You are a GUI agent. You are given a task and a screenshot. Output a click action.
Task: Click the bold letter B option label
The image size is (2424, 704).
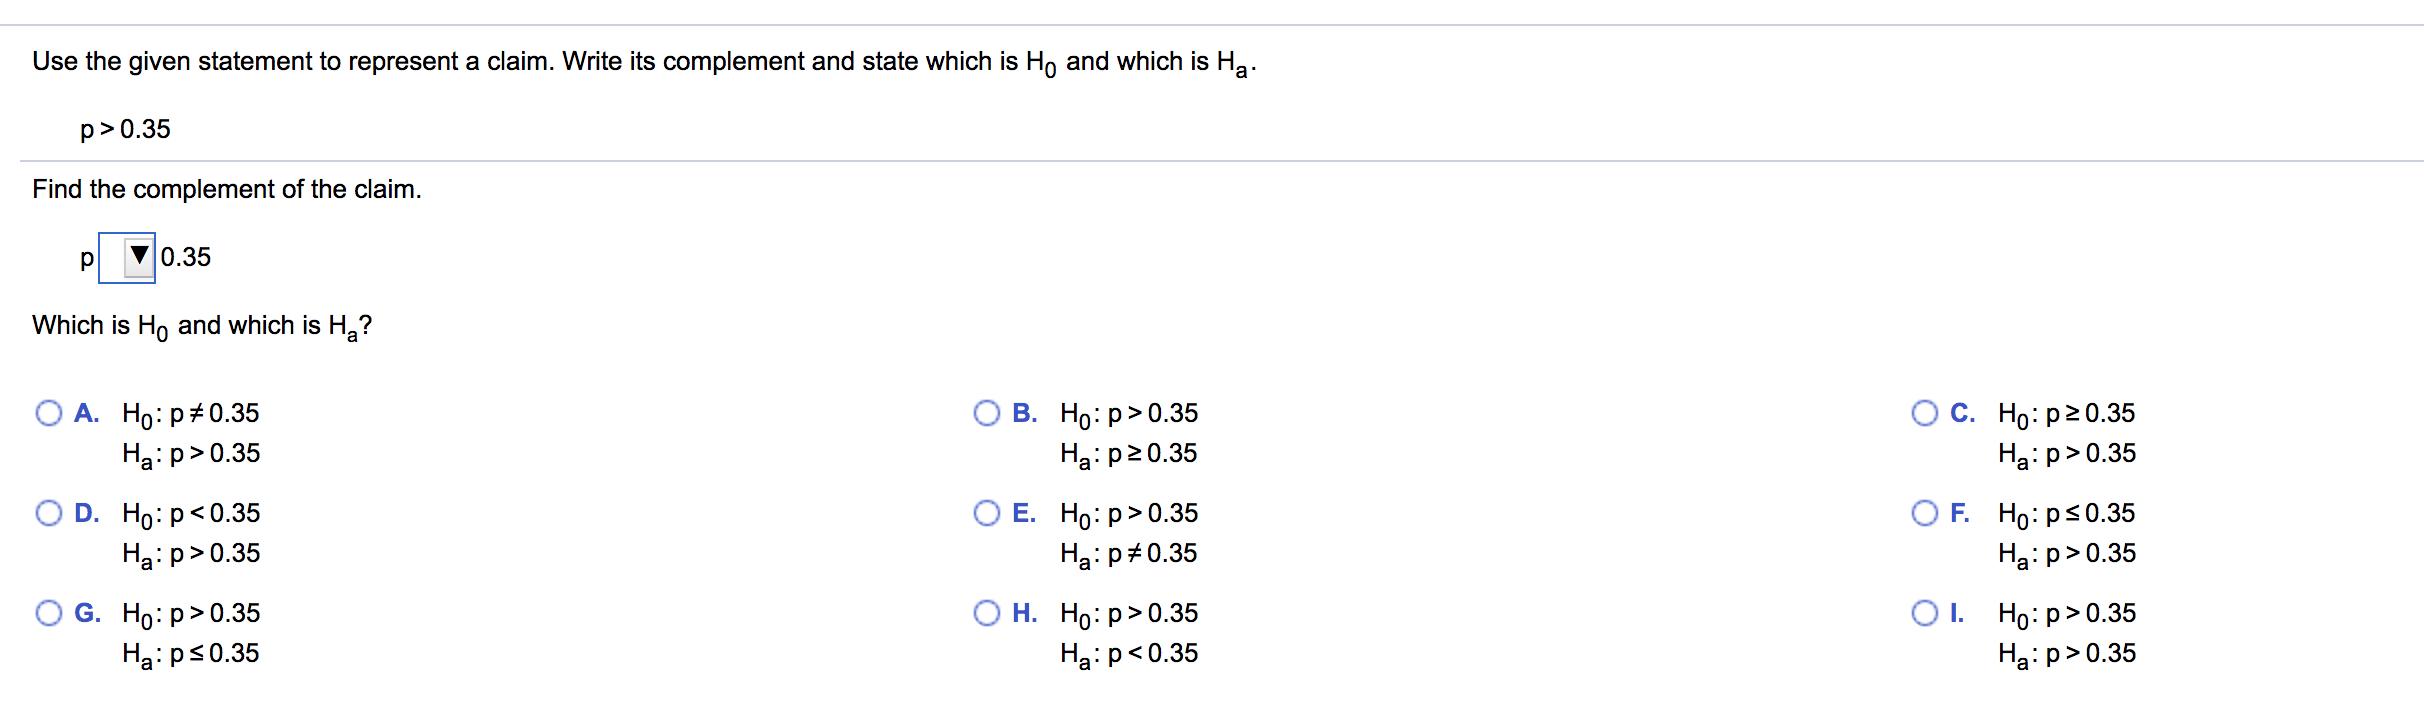1024,412
